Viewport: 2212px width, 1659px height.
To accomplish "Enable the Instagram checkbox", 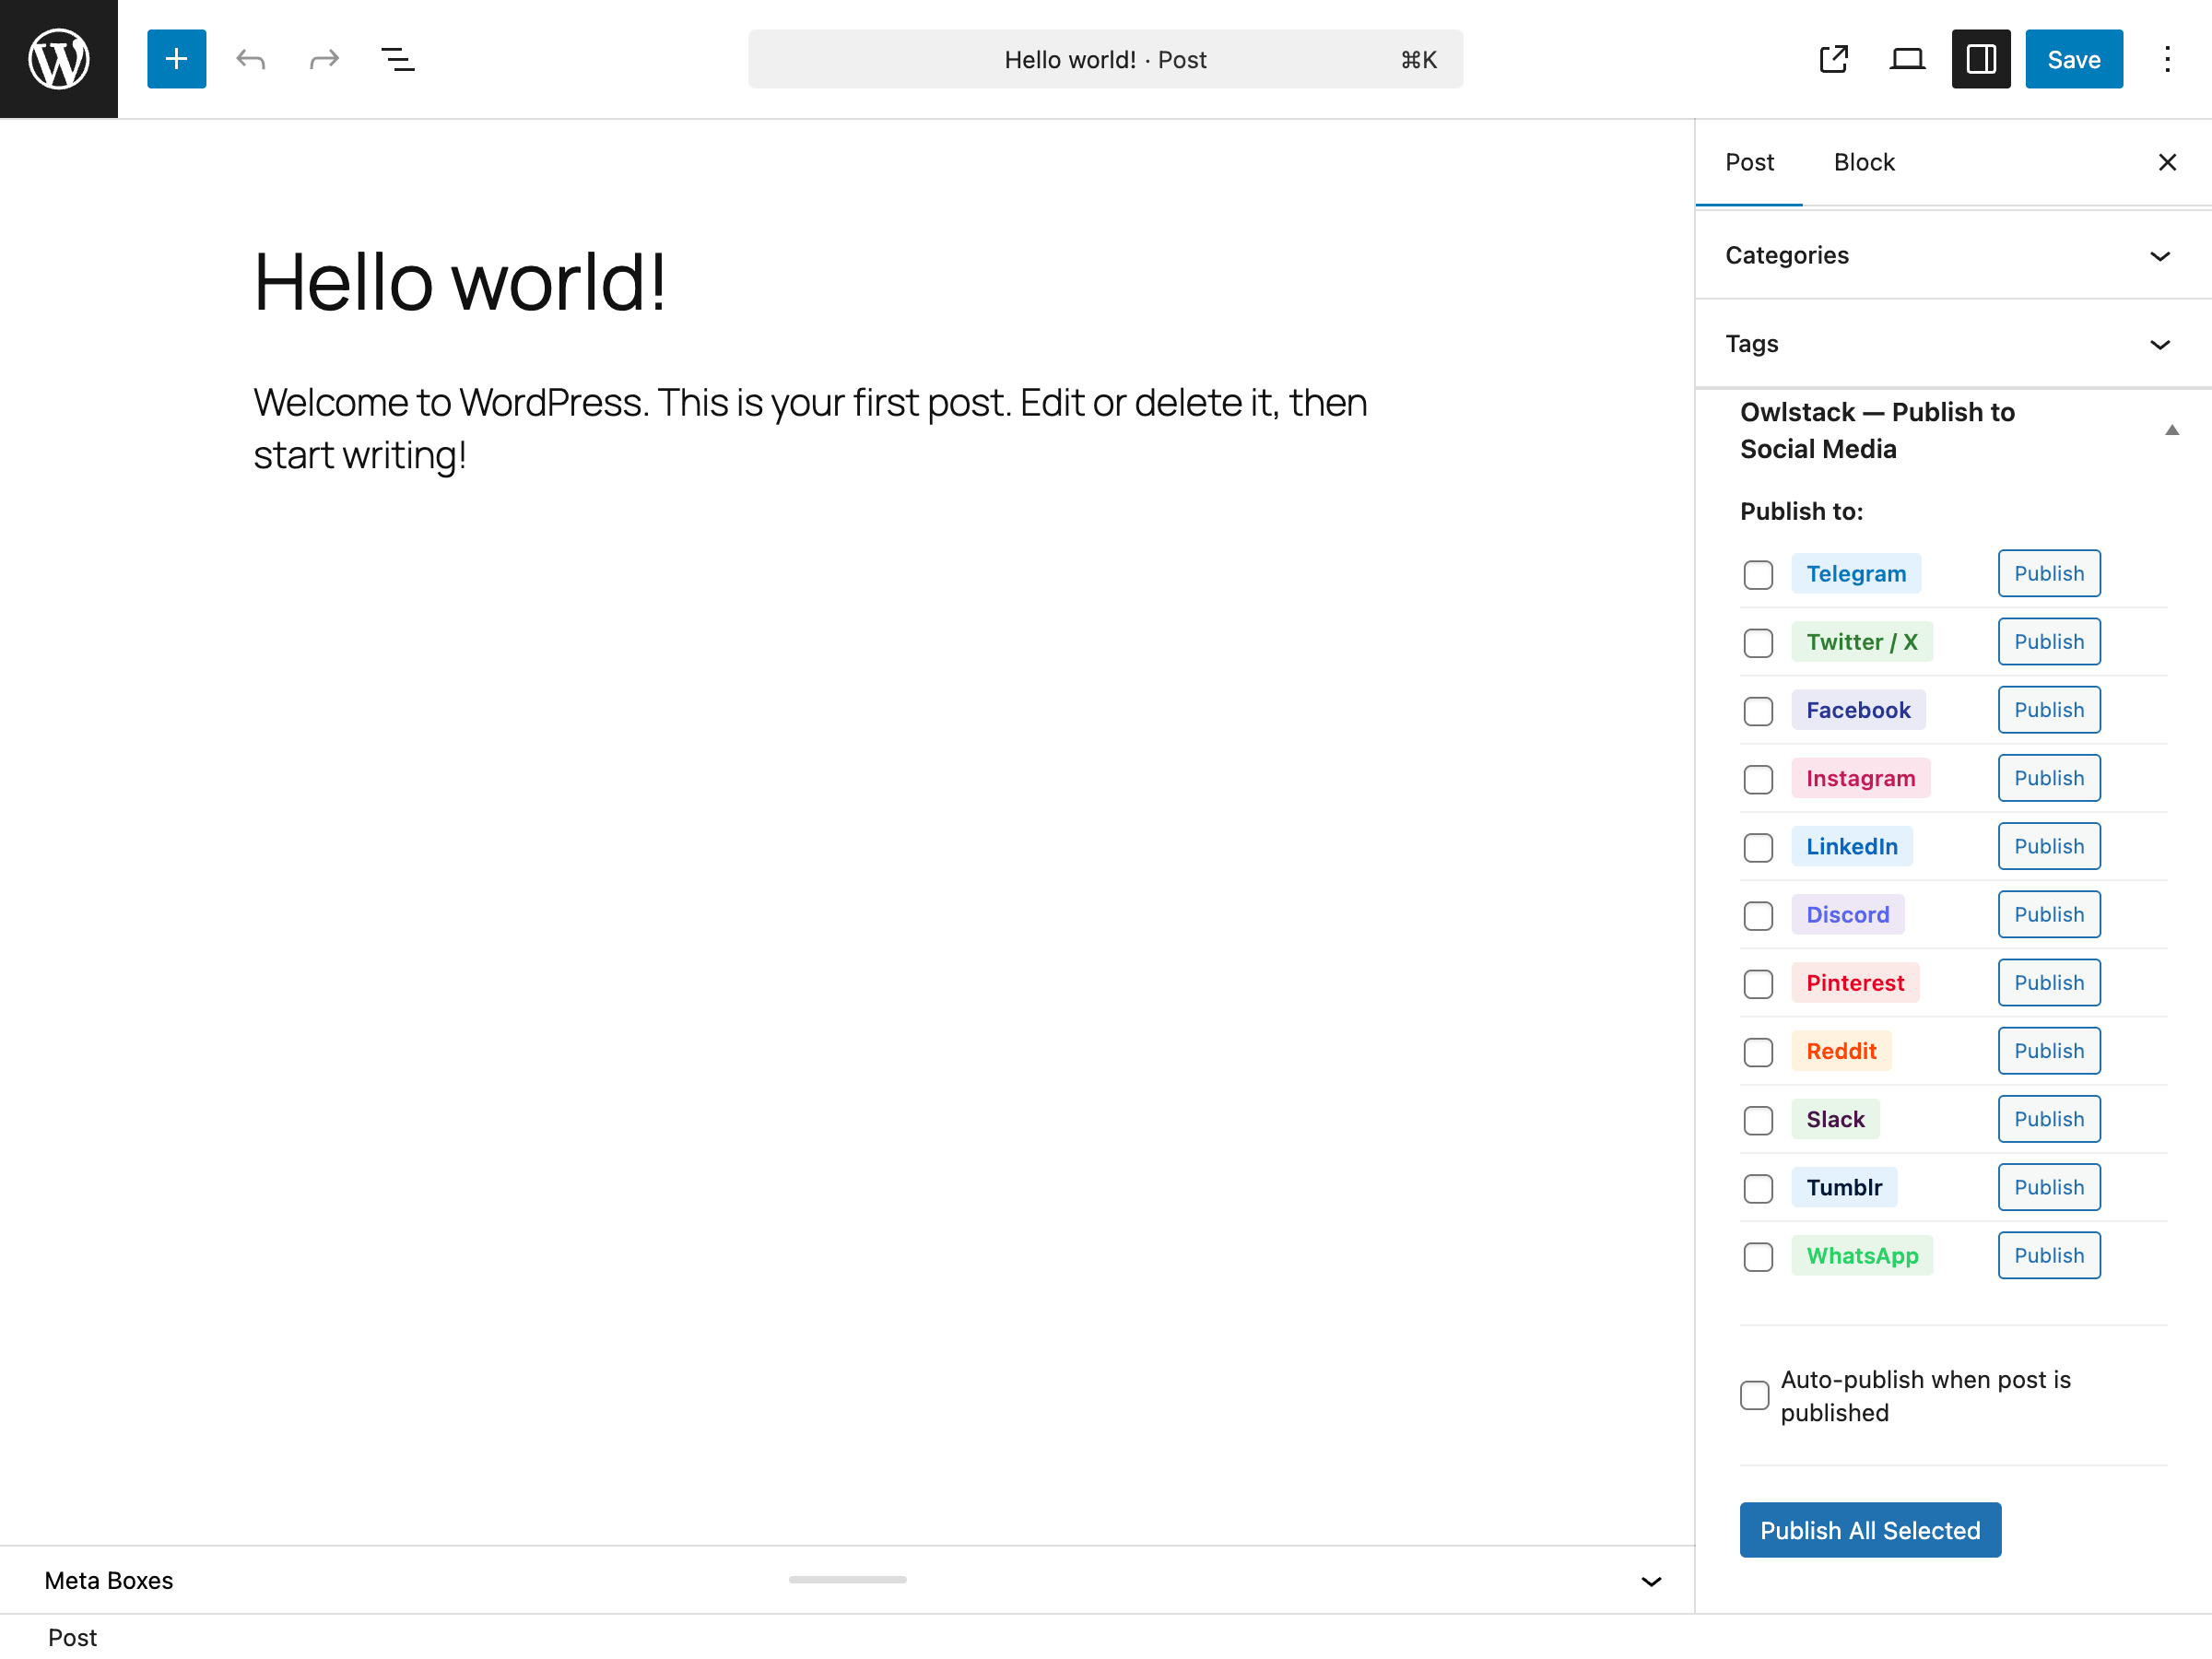I will (x=1758, y=779).
